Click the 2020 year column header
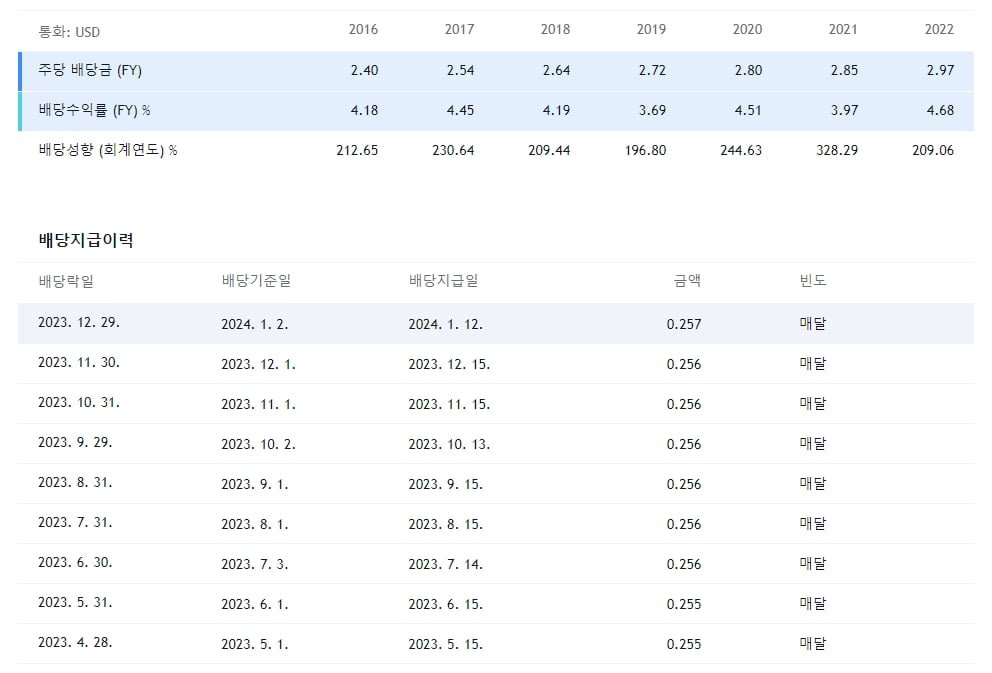This screenshot has height=673, width=992. tap(748, 29)
